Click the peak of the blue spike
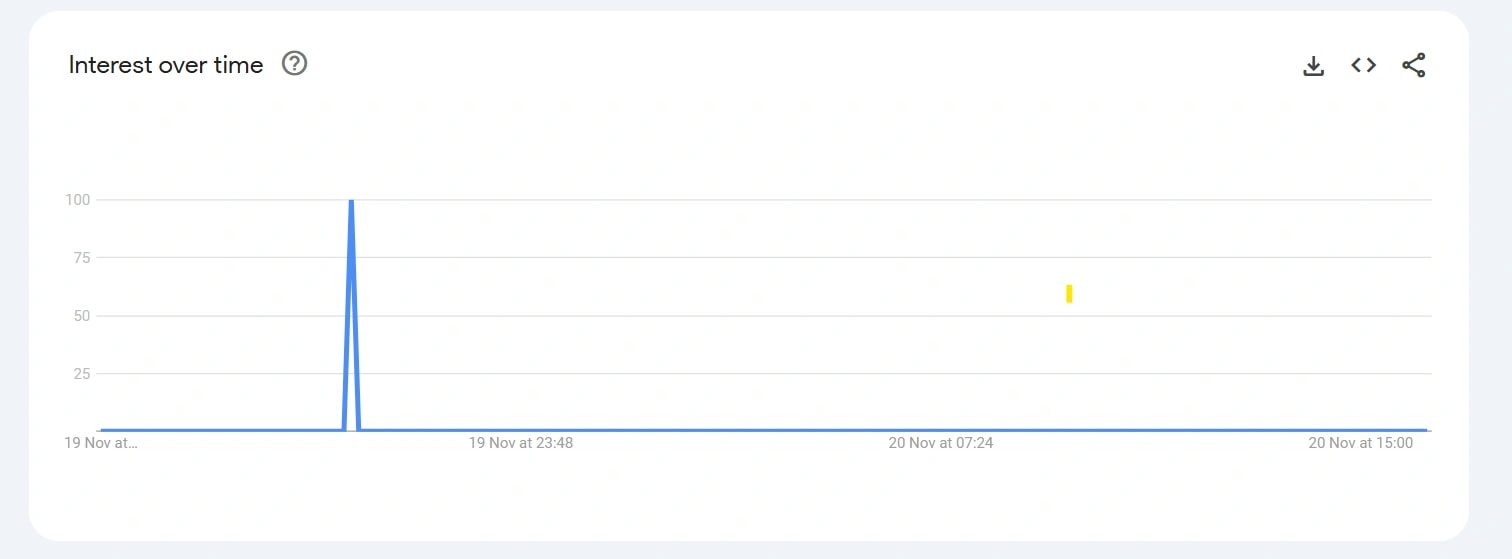 coord(351,202)
